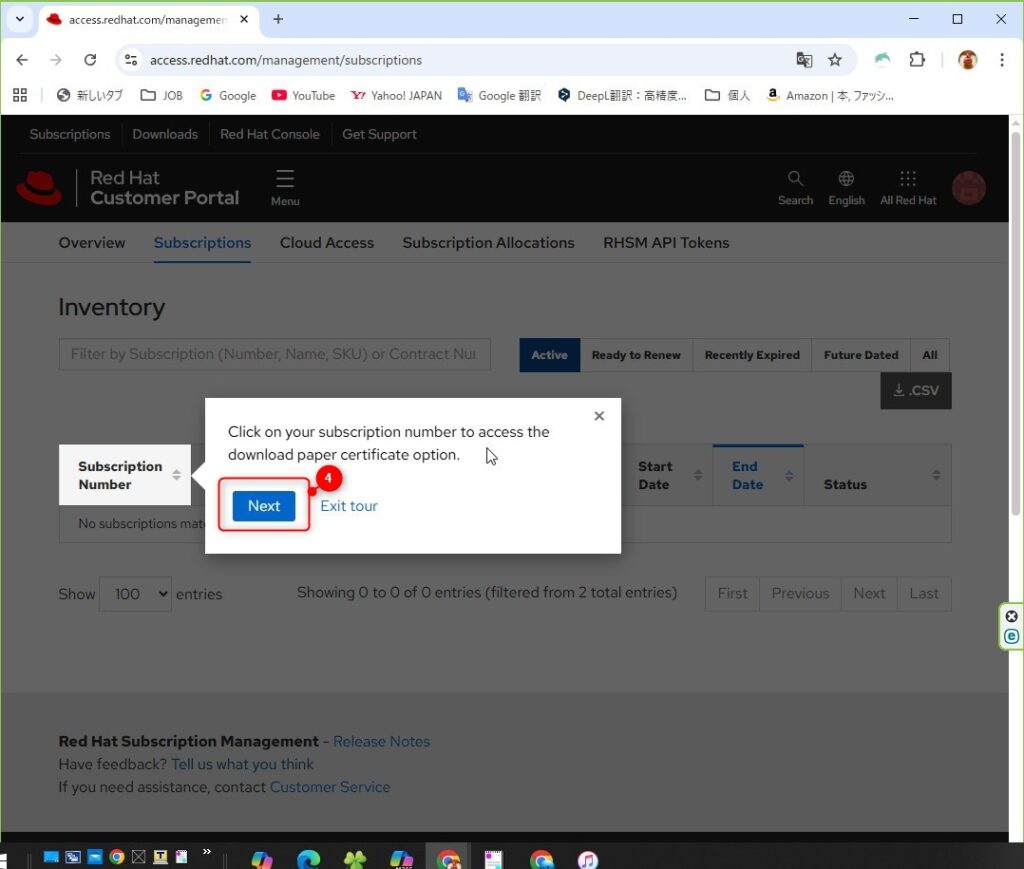Viewport: 1024px width, 869px height.
Task: Open the Release Notes link
Action: [381, 742]
